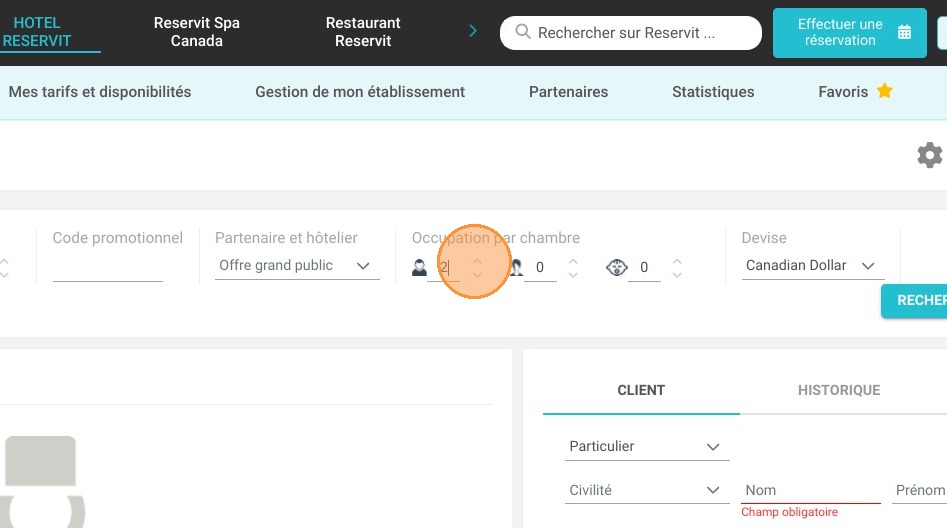Decrease baby count with down arrow

677,275
